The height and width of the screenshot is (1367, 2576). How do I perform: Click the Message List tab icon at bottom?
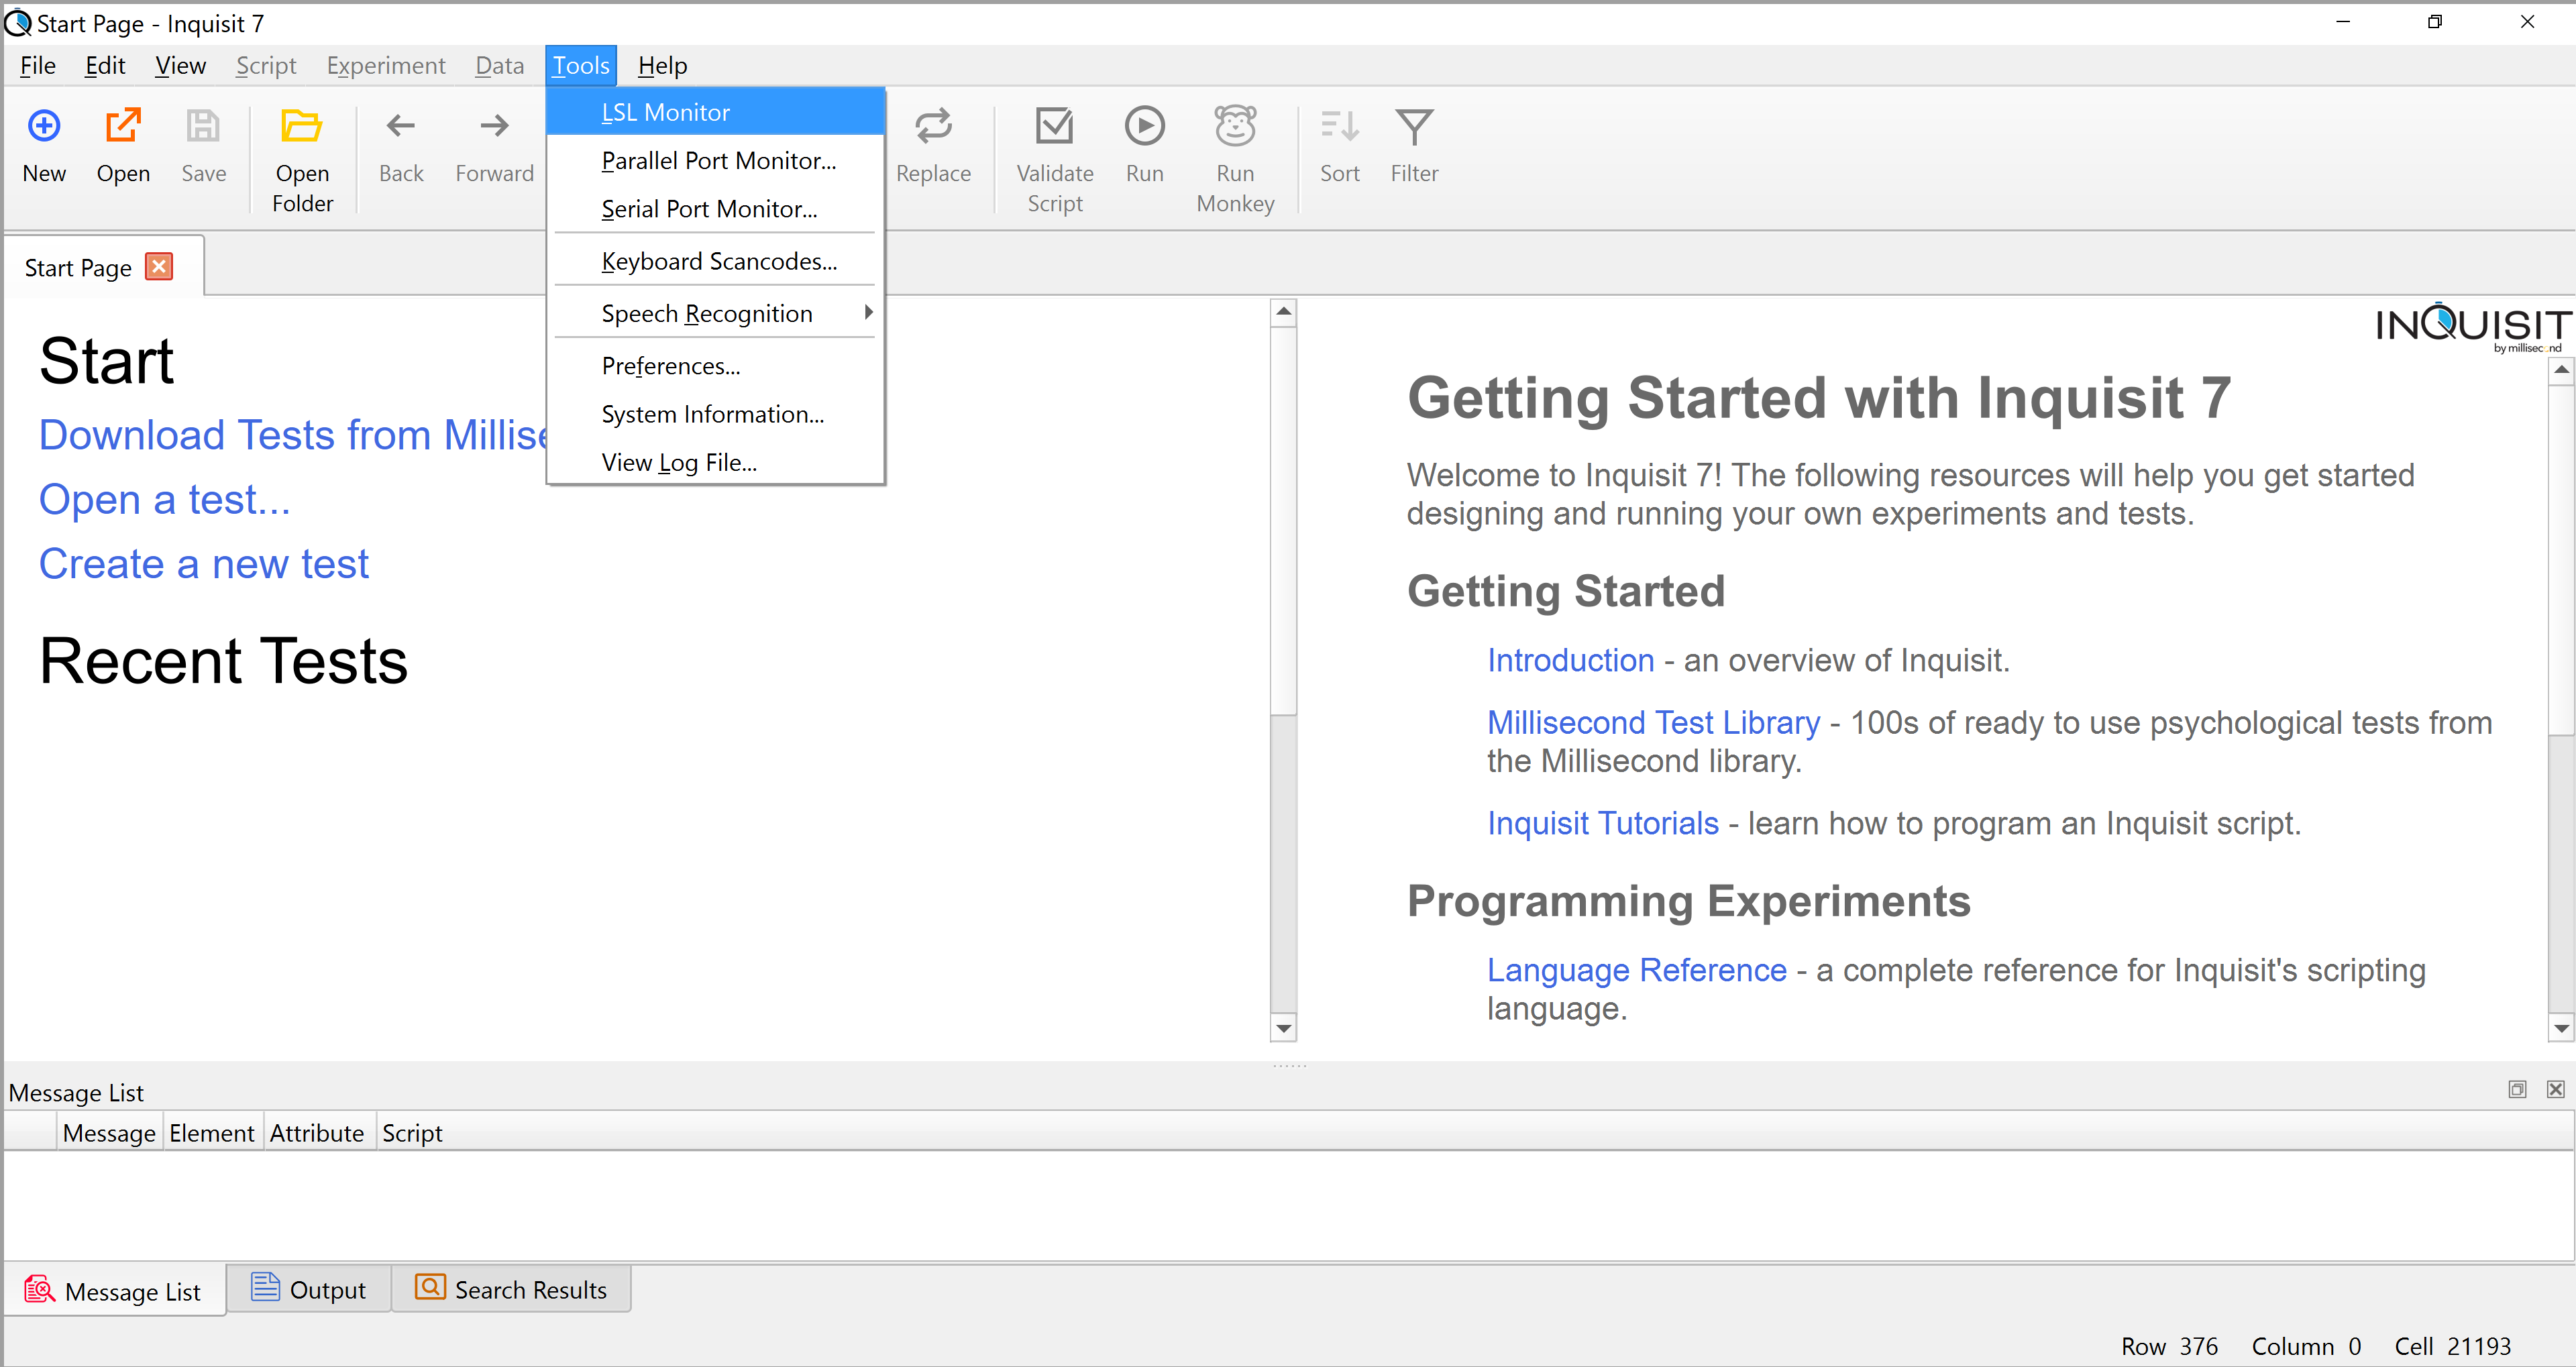tap(39, 1289)
